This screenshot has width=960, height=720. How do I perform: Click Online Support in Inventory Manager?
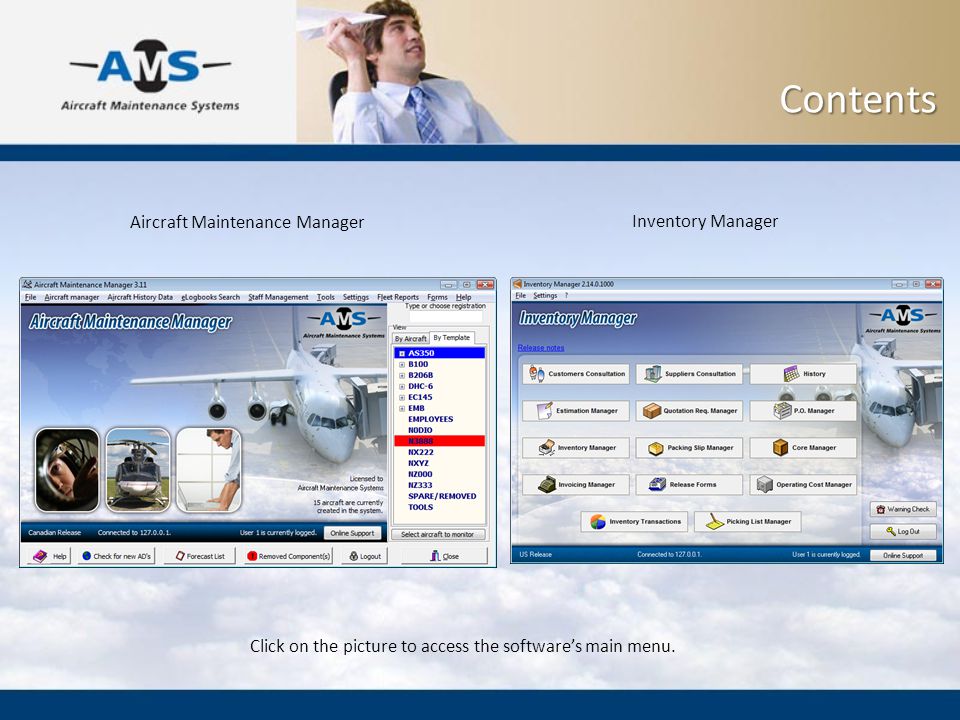[x=903, y=555]
